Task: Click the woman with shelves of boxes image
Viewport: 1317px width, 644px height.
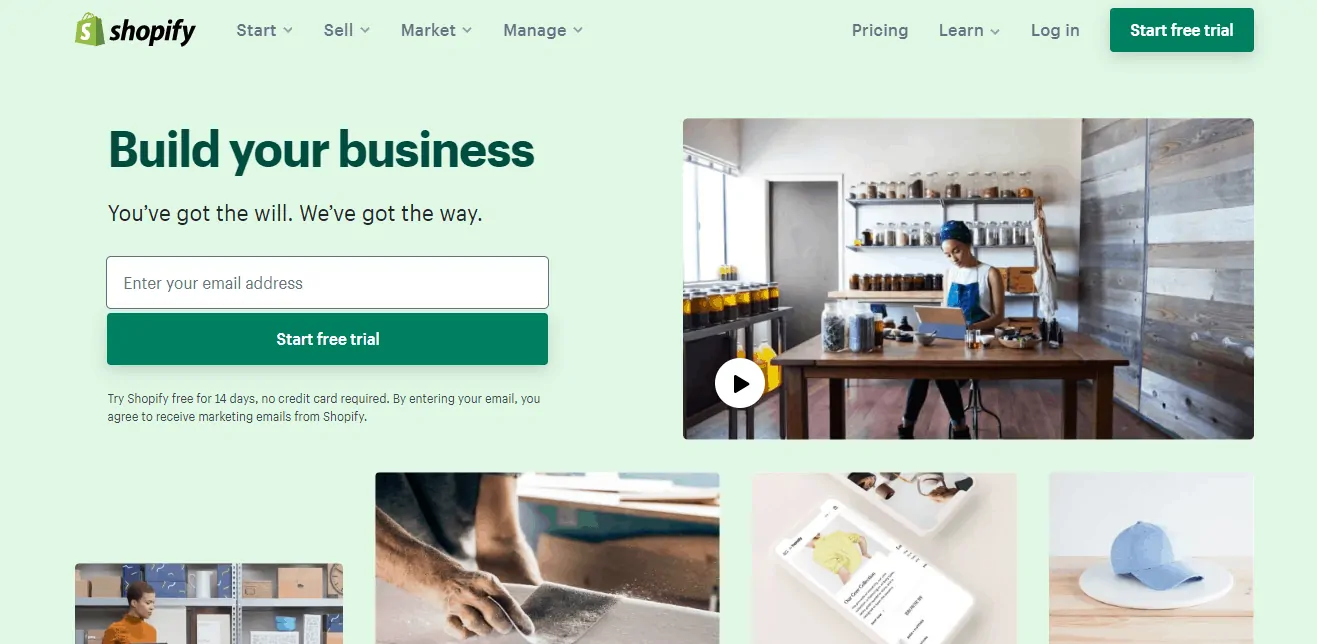Action: (209, 604)
